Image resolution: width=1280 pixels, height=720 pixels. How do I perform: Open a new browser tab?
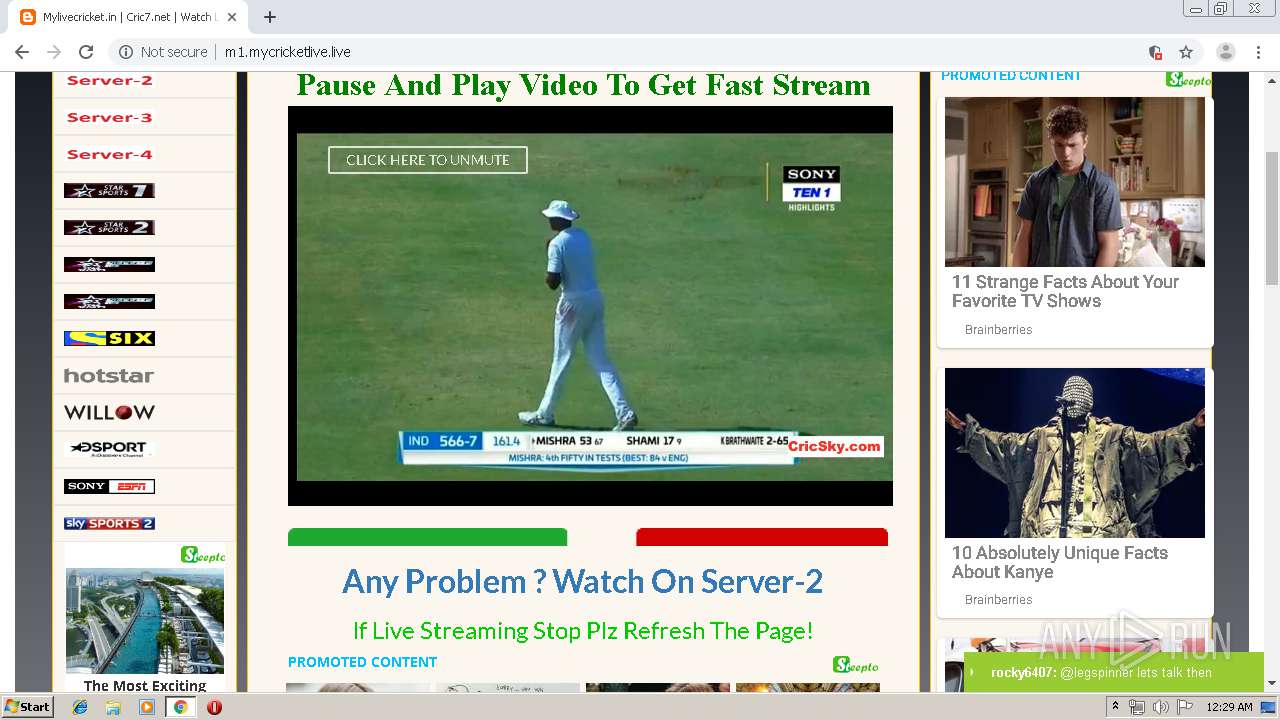coord(269,17)
